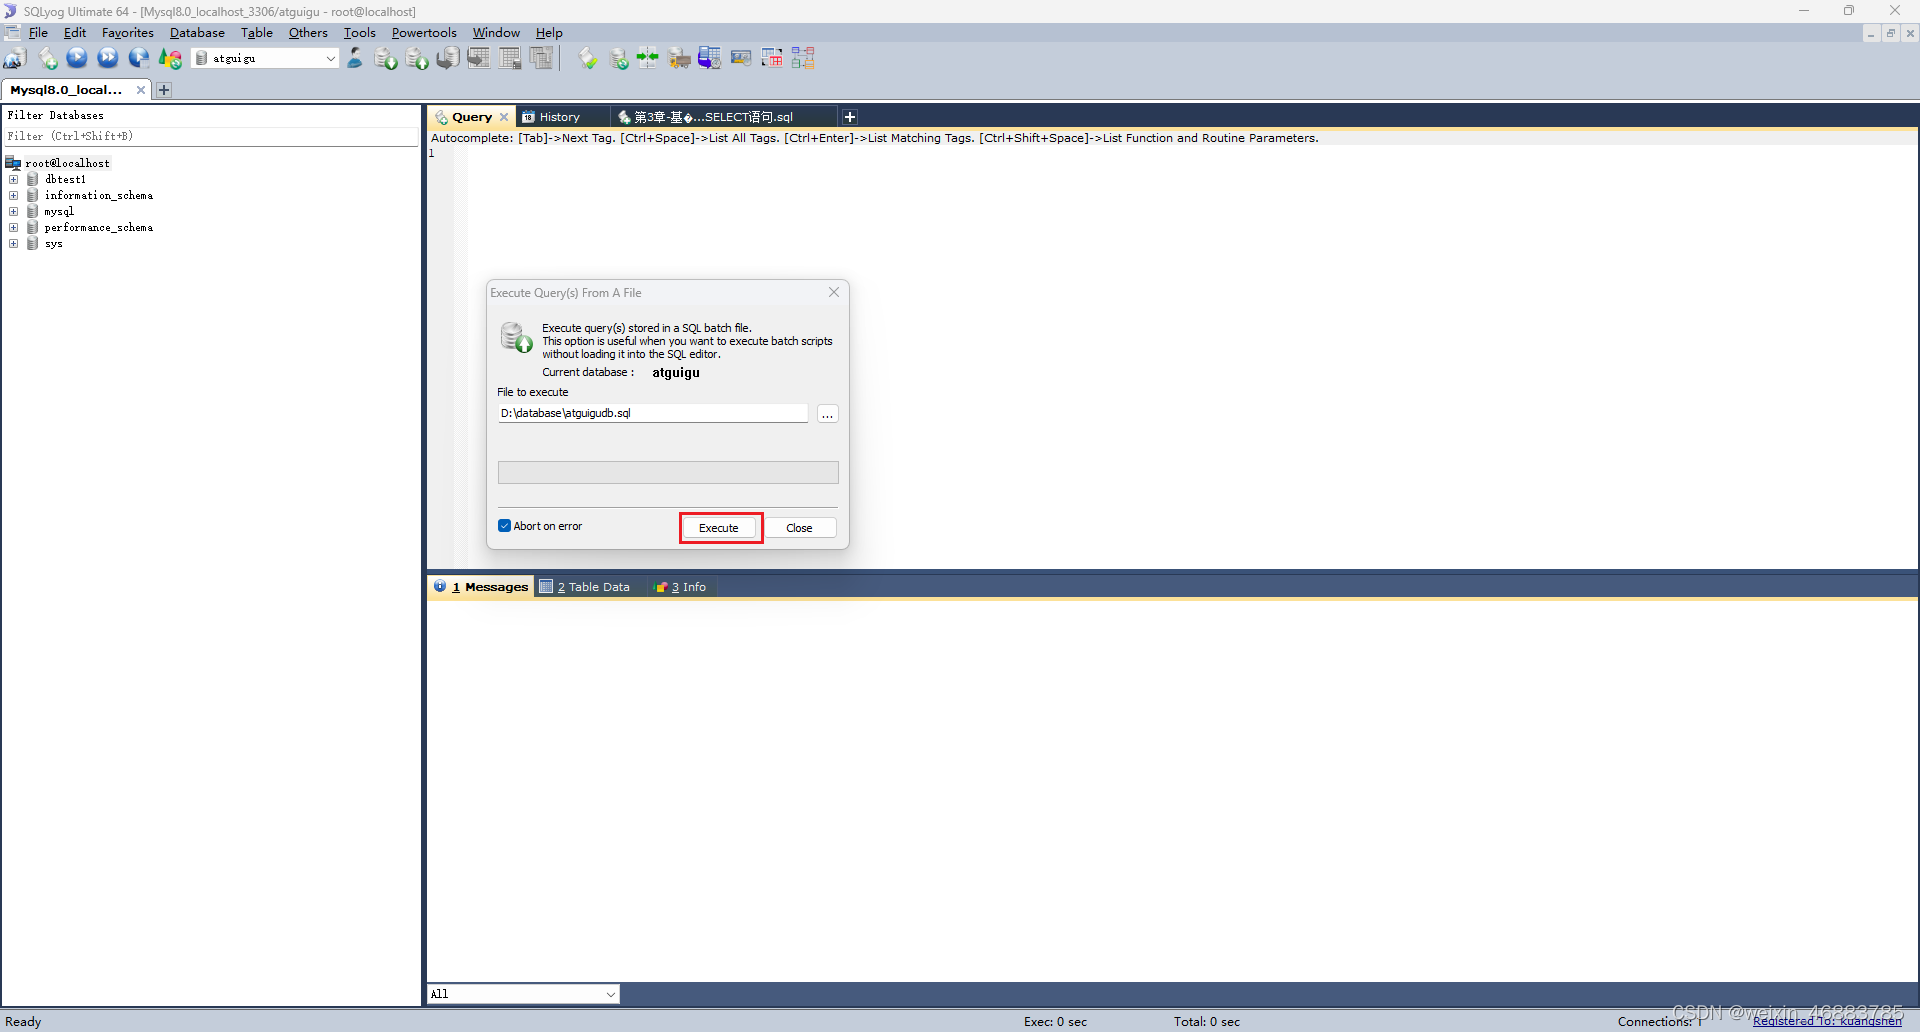
Task: Click the Filter Databases input field
Action: (211, 136)
